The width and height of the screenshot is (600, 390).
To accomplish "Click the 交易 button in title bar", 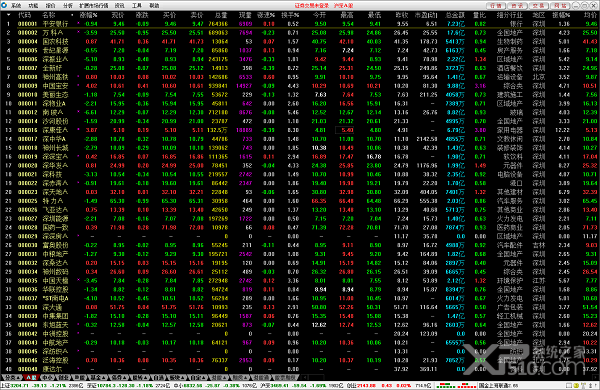I will coord(538,5).
